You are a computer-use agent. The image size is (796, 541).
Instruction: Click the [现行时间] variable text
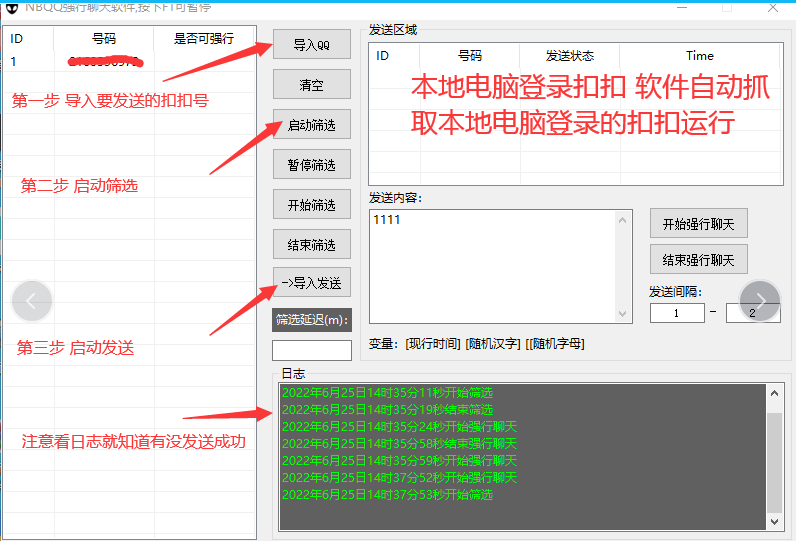433,344
